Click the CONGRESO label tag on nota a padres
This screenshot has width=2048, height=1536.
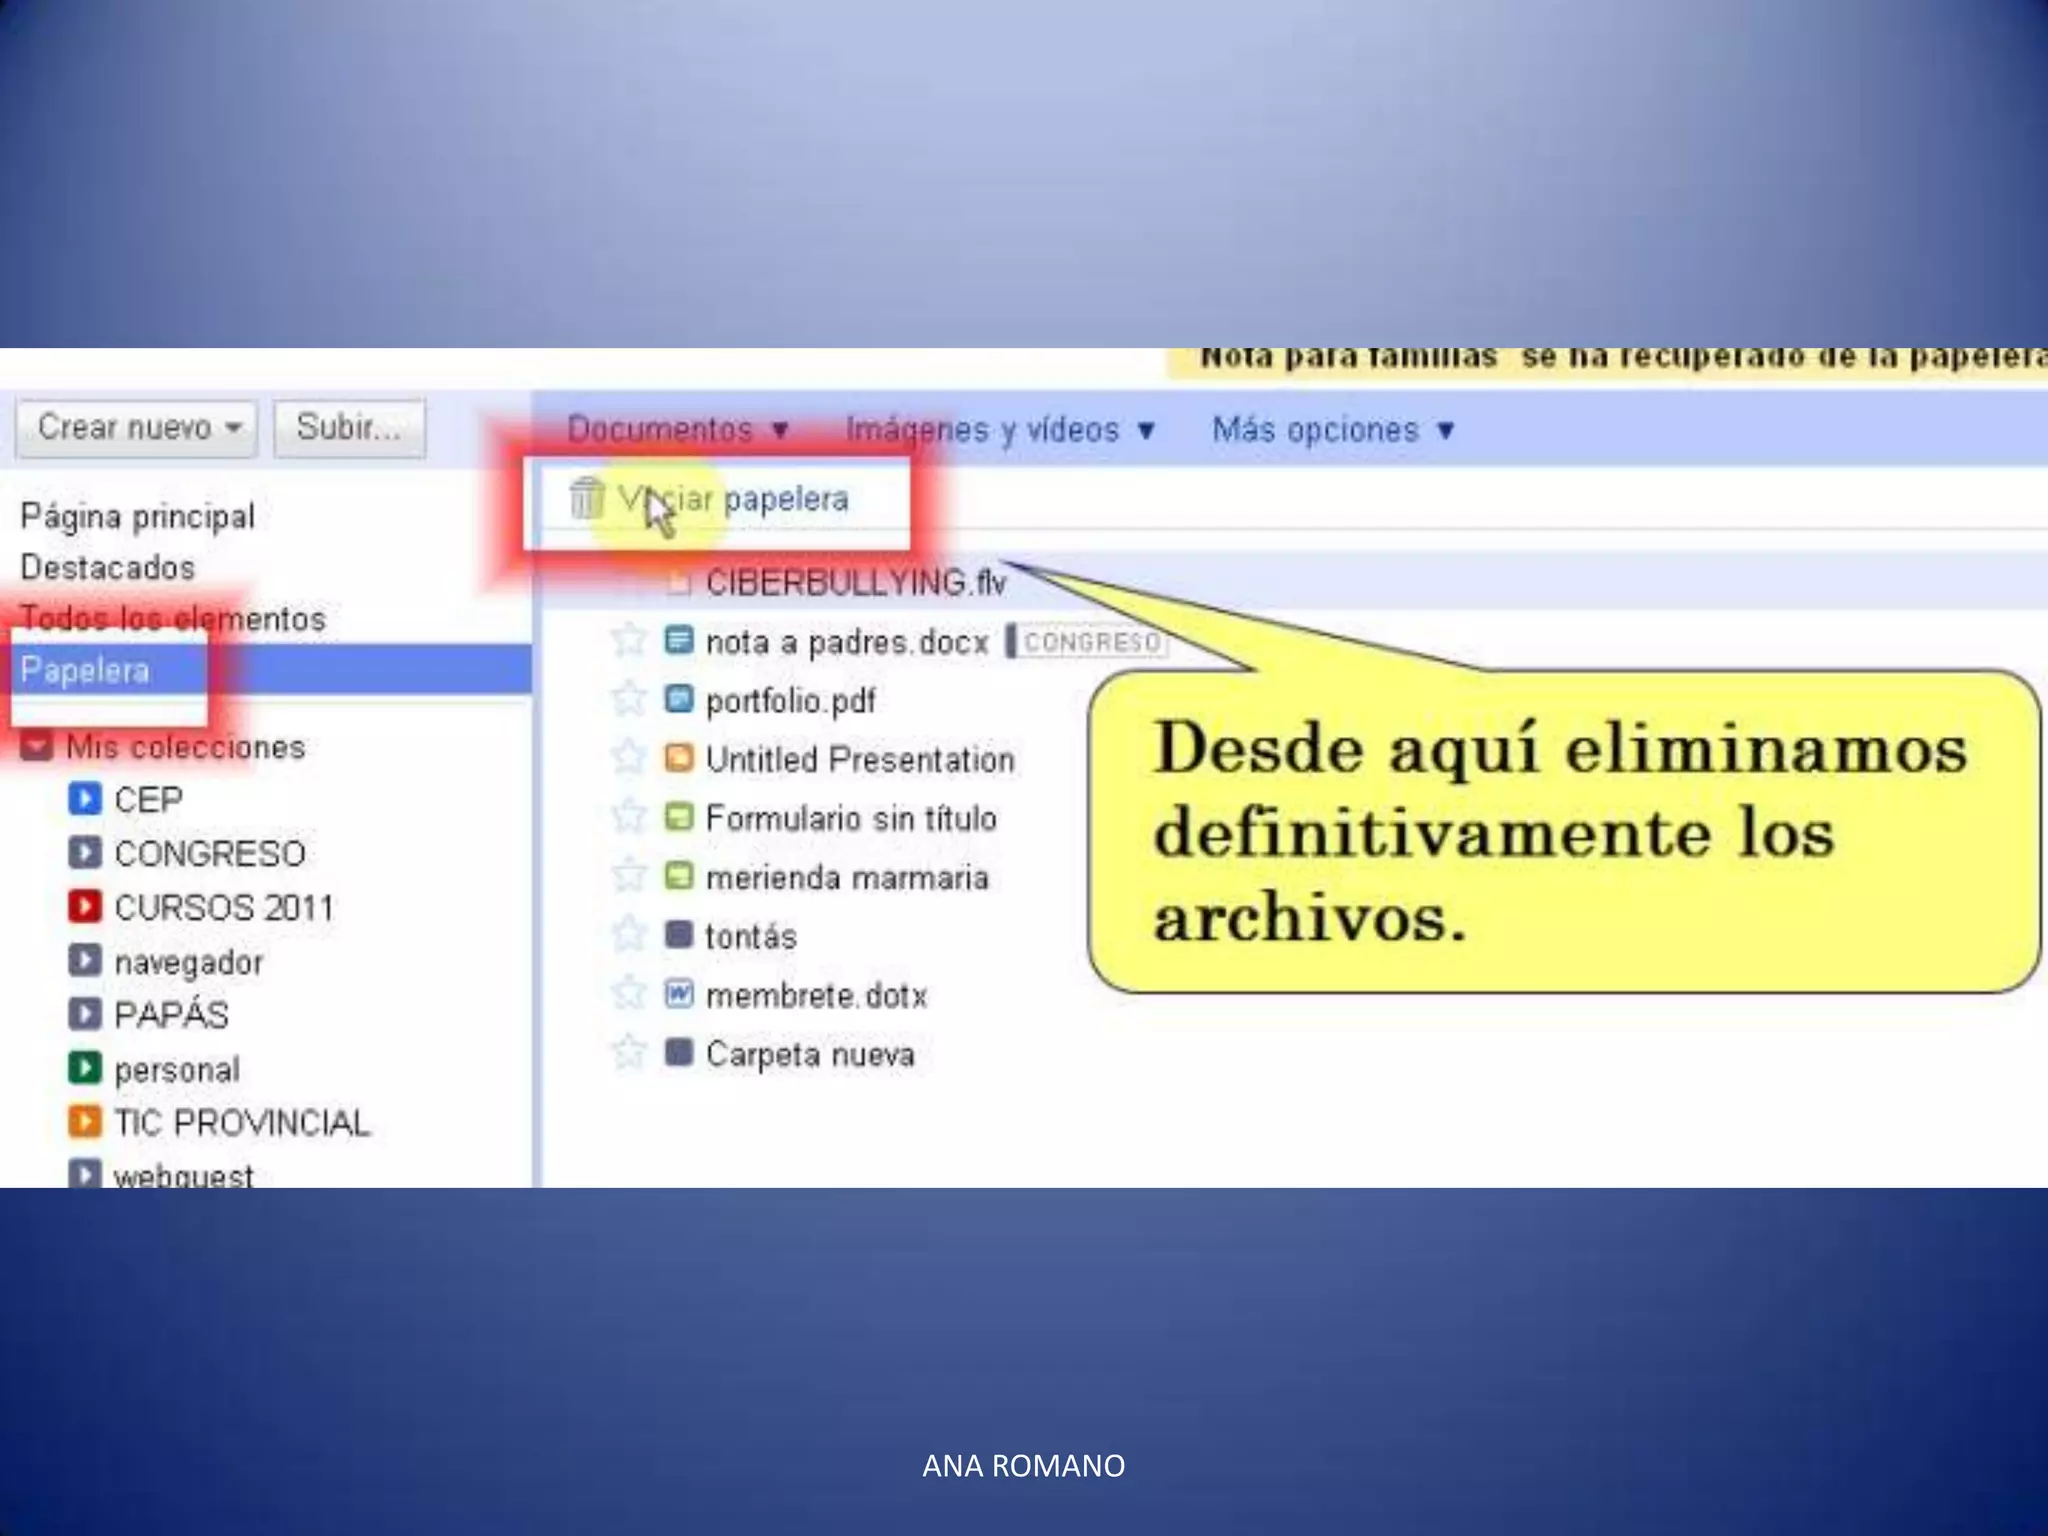[1091, 642]
